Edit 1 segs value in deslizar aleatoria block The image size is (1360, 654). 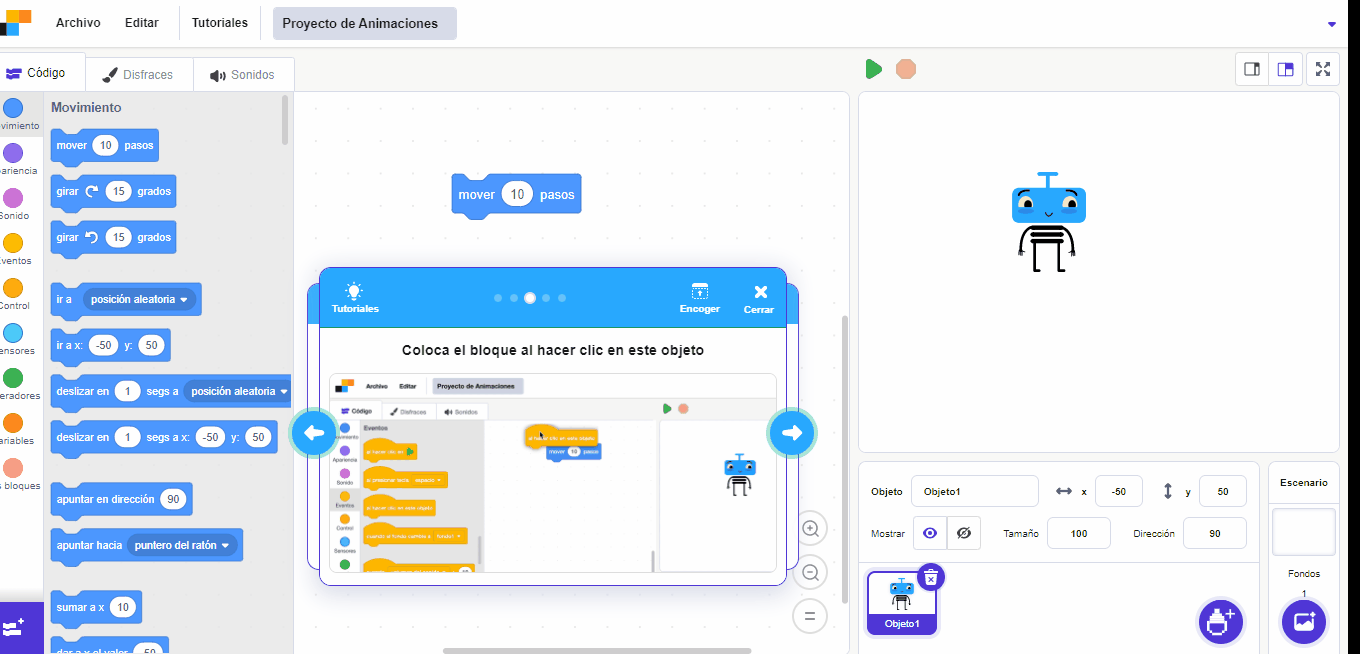click(127, 391)
